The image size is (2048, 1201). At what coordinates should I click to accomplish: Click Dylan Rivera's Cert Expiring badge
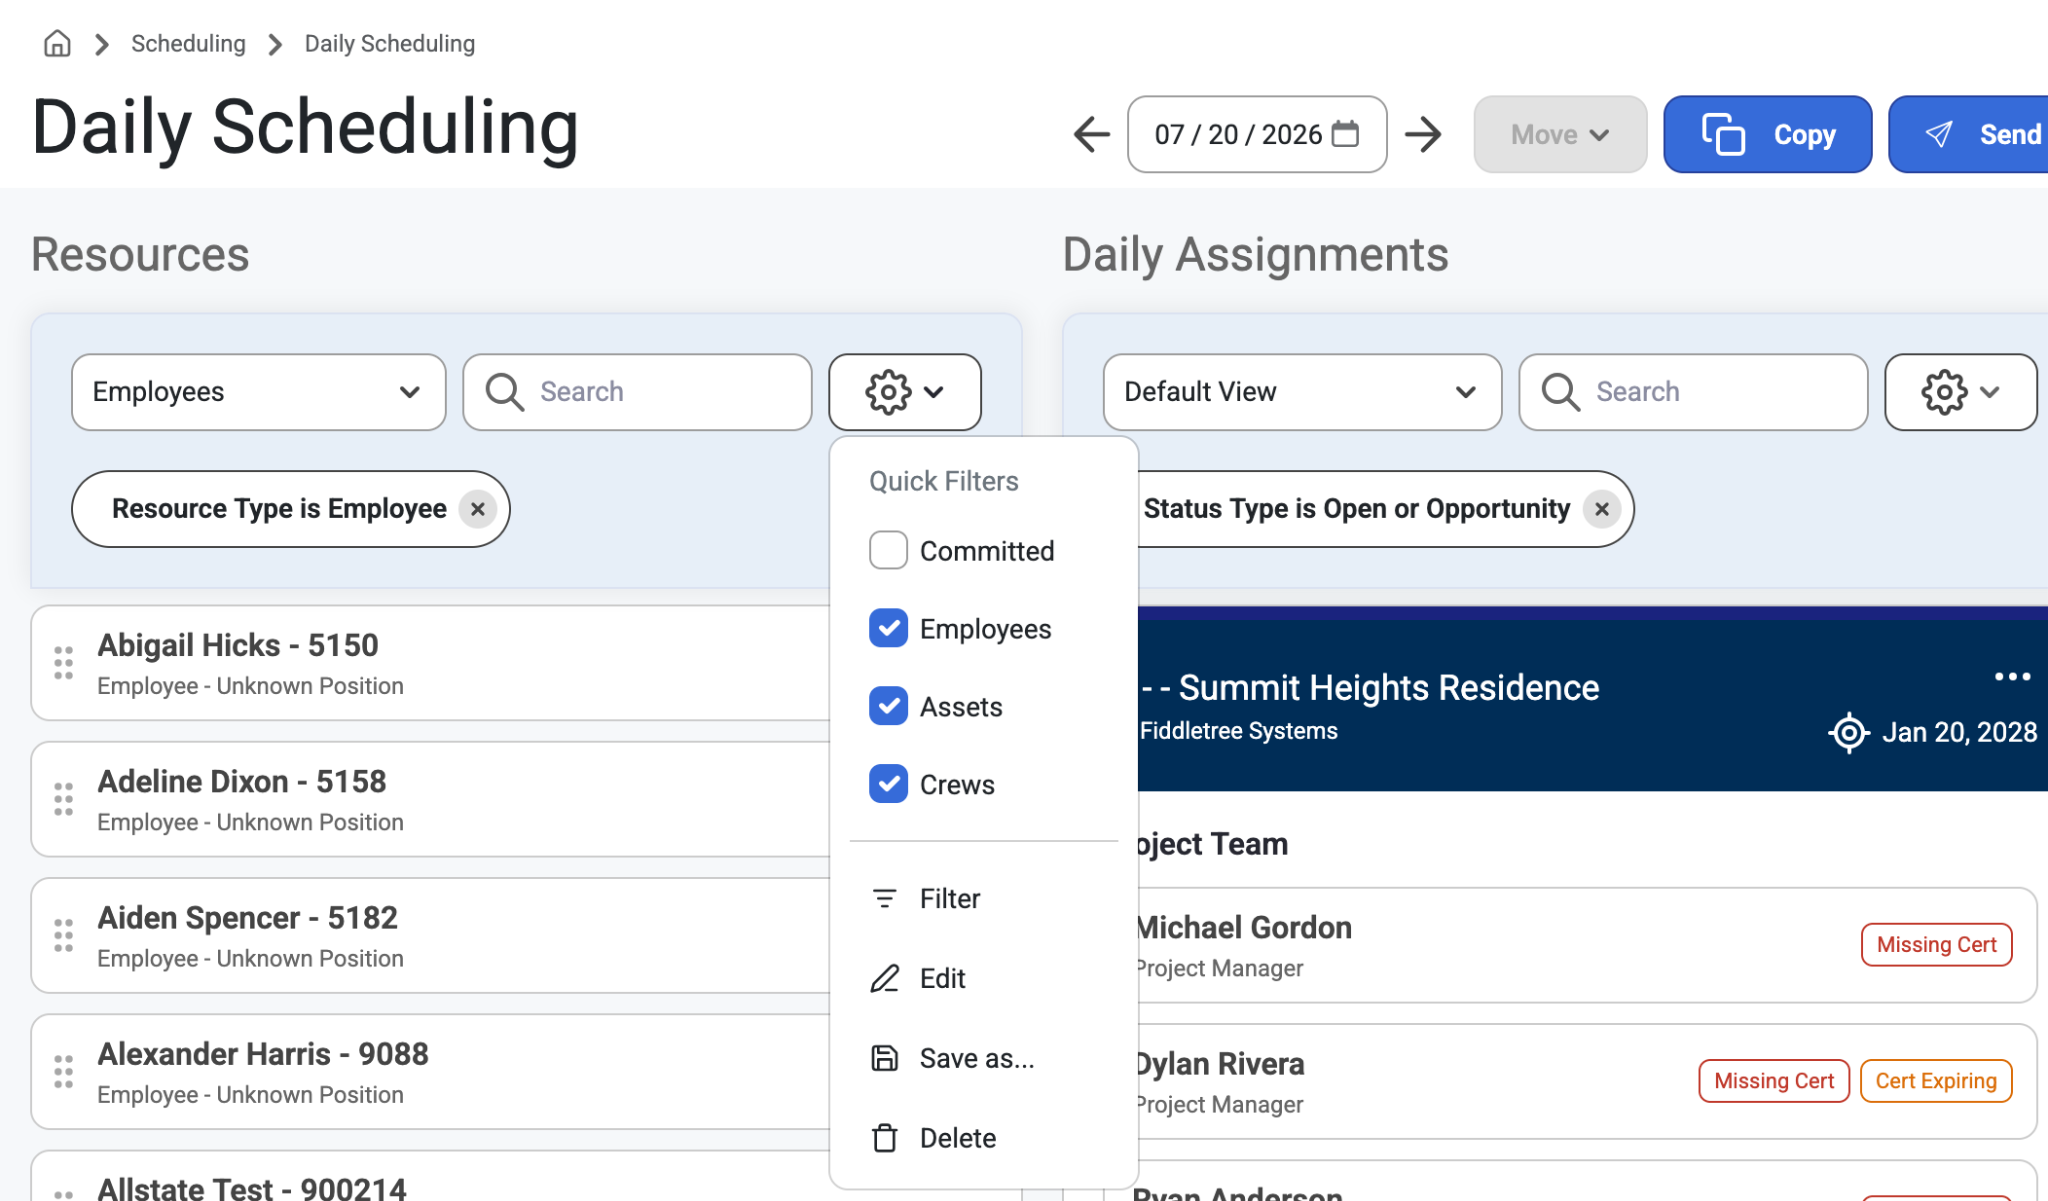tap(1936, 1081)
